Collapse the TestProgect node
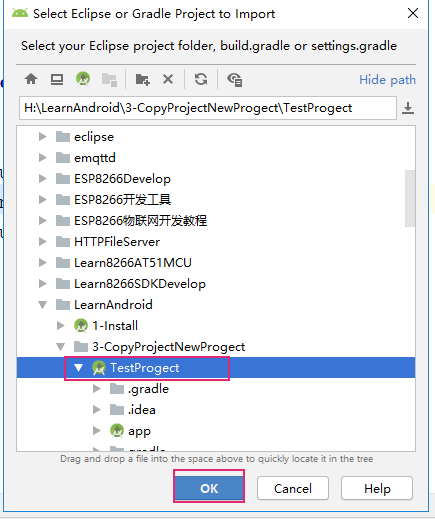The height and width of the screenshot is (519, 435). 78,368
